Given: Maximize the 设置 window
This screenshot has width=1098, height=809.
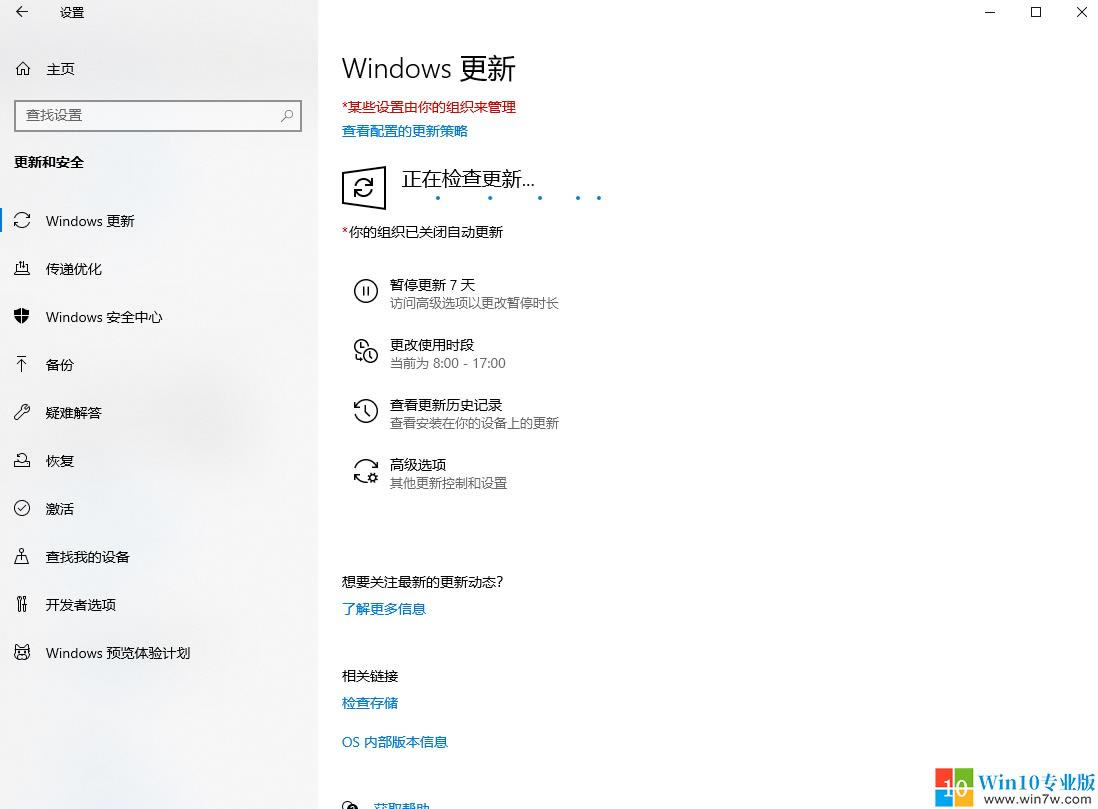Looking at the screenshot, I should tap(1036, 12).
